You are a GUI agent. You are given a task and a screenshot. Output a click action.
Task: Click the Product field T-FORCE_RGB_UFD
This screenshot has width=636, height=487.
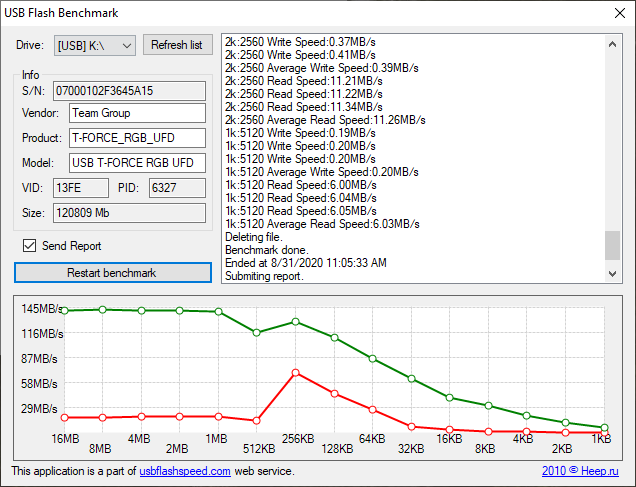137,138
